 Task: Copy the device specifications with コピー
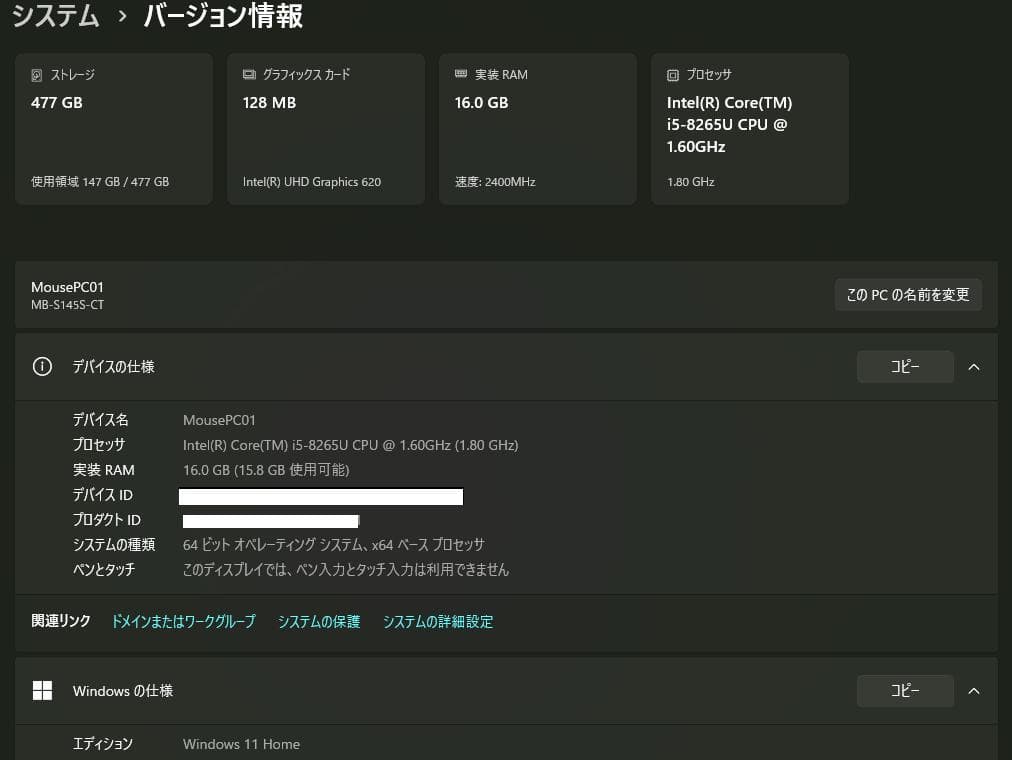(904, 366)
